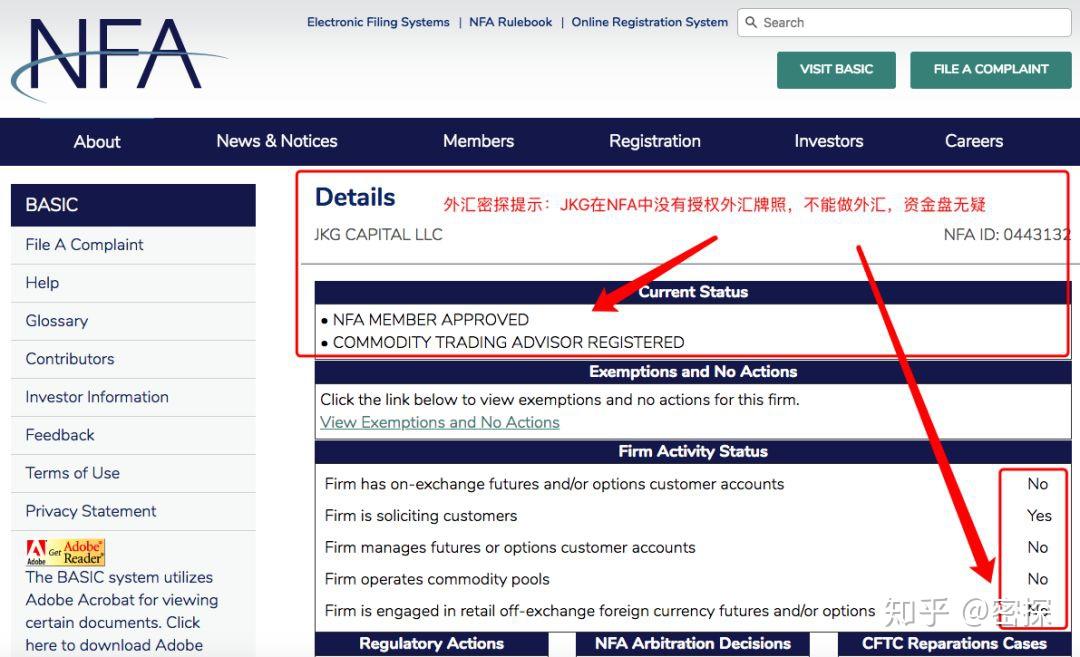The height and width of the screenshot is (657, 1080).
Task: Click 'Firm has on-exchange futures' row text
Action: [x=554, y=484]
